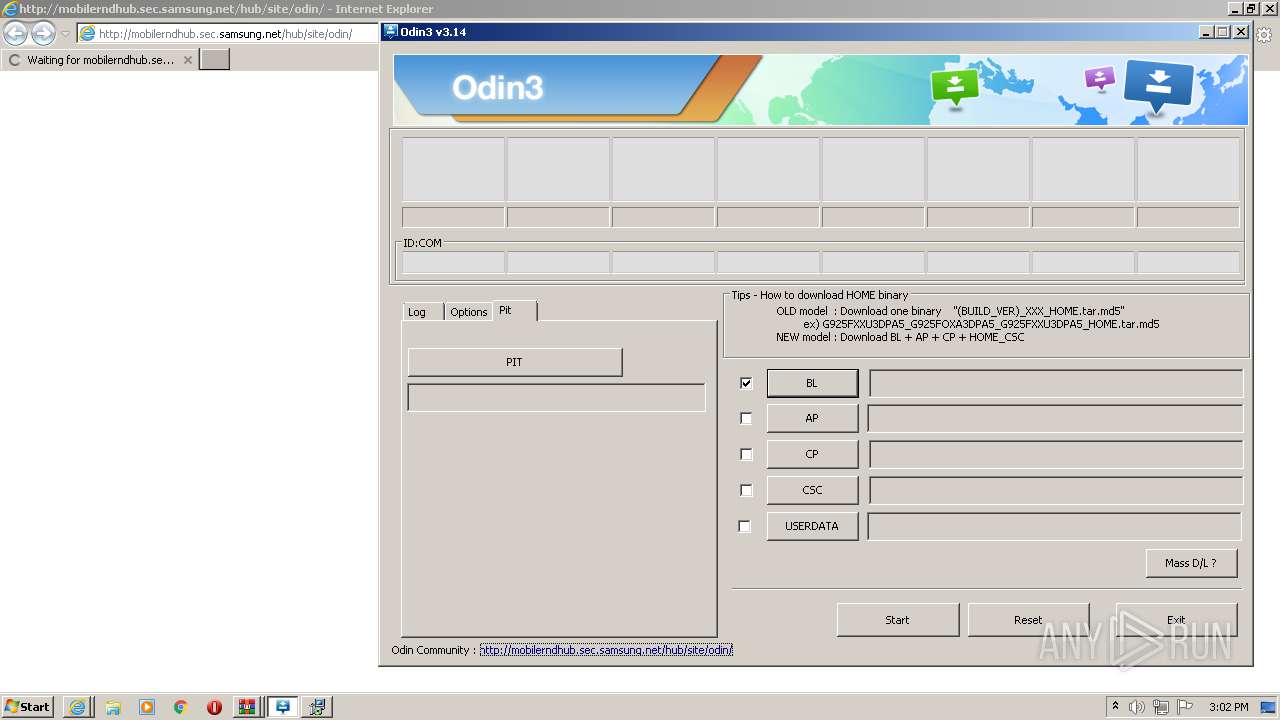Click Start to begin flashing
This screenshot has width=1280, height=720.
897,620
